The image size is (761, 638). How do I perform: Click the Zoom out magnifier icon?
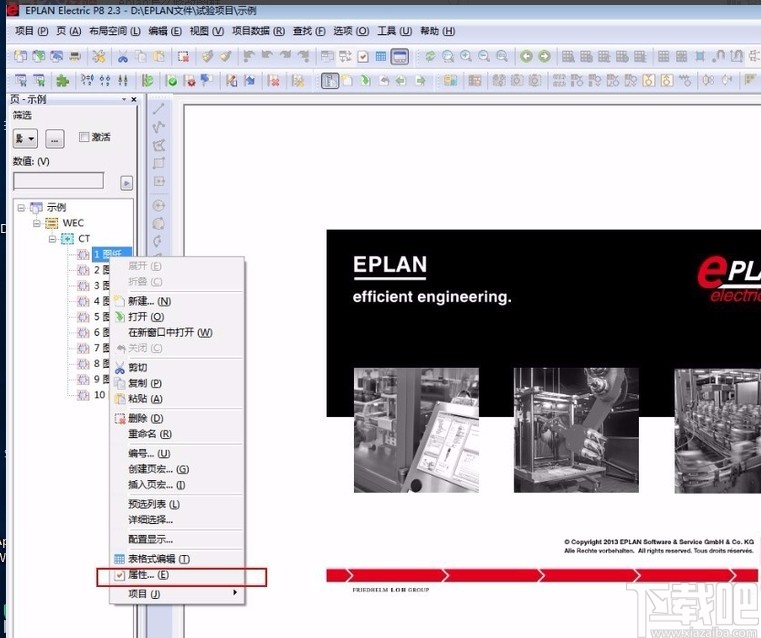(484, 57)
